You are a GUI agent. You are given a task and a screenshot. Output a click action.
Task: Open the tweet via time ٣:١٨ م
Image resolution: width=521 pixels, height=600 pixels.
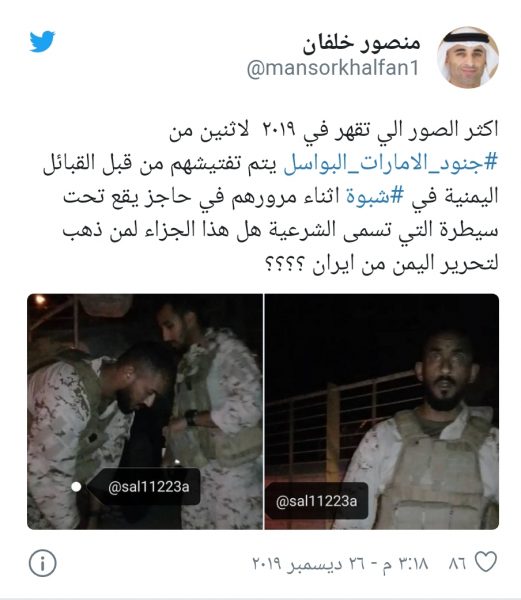point(405,564)
